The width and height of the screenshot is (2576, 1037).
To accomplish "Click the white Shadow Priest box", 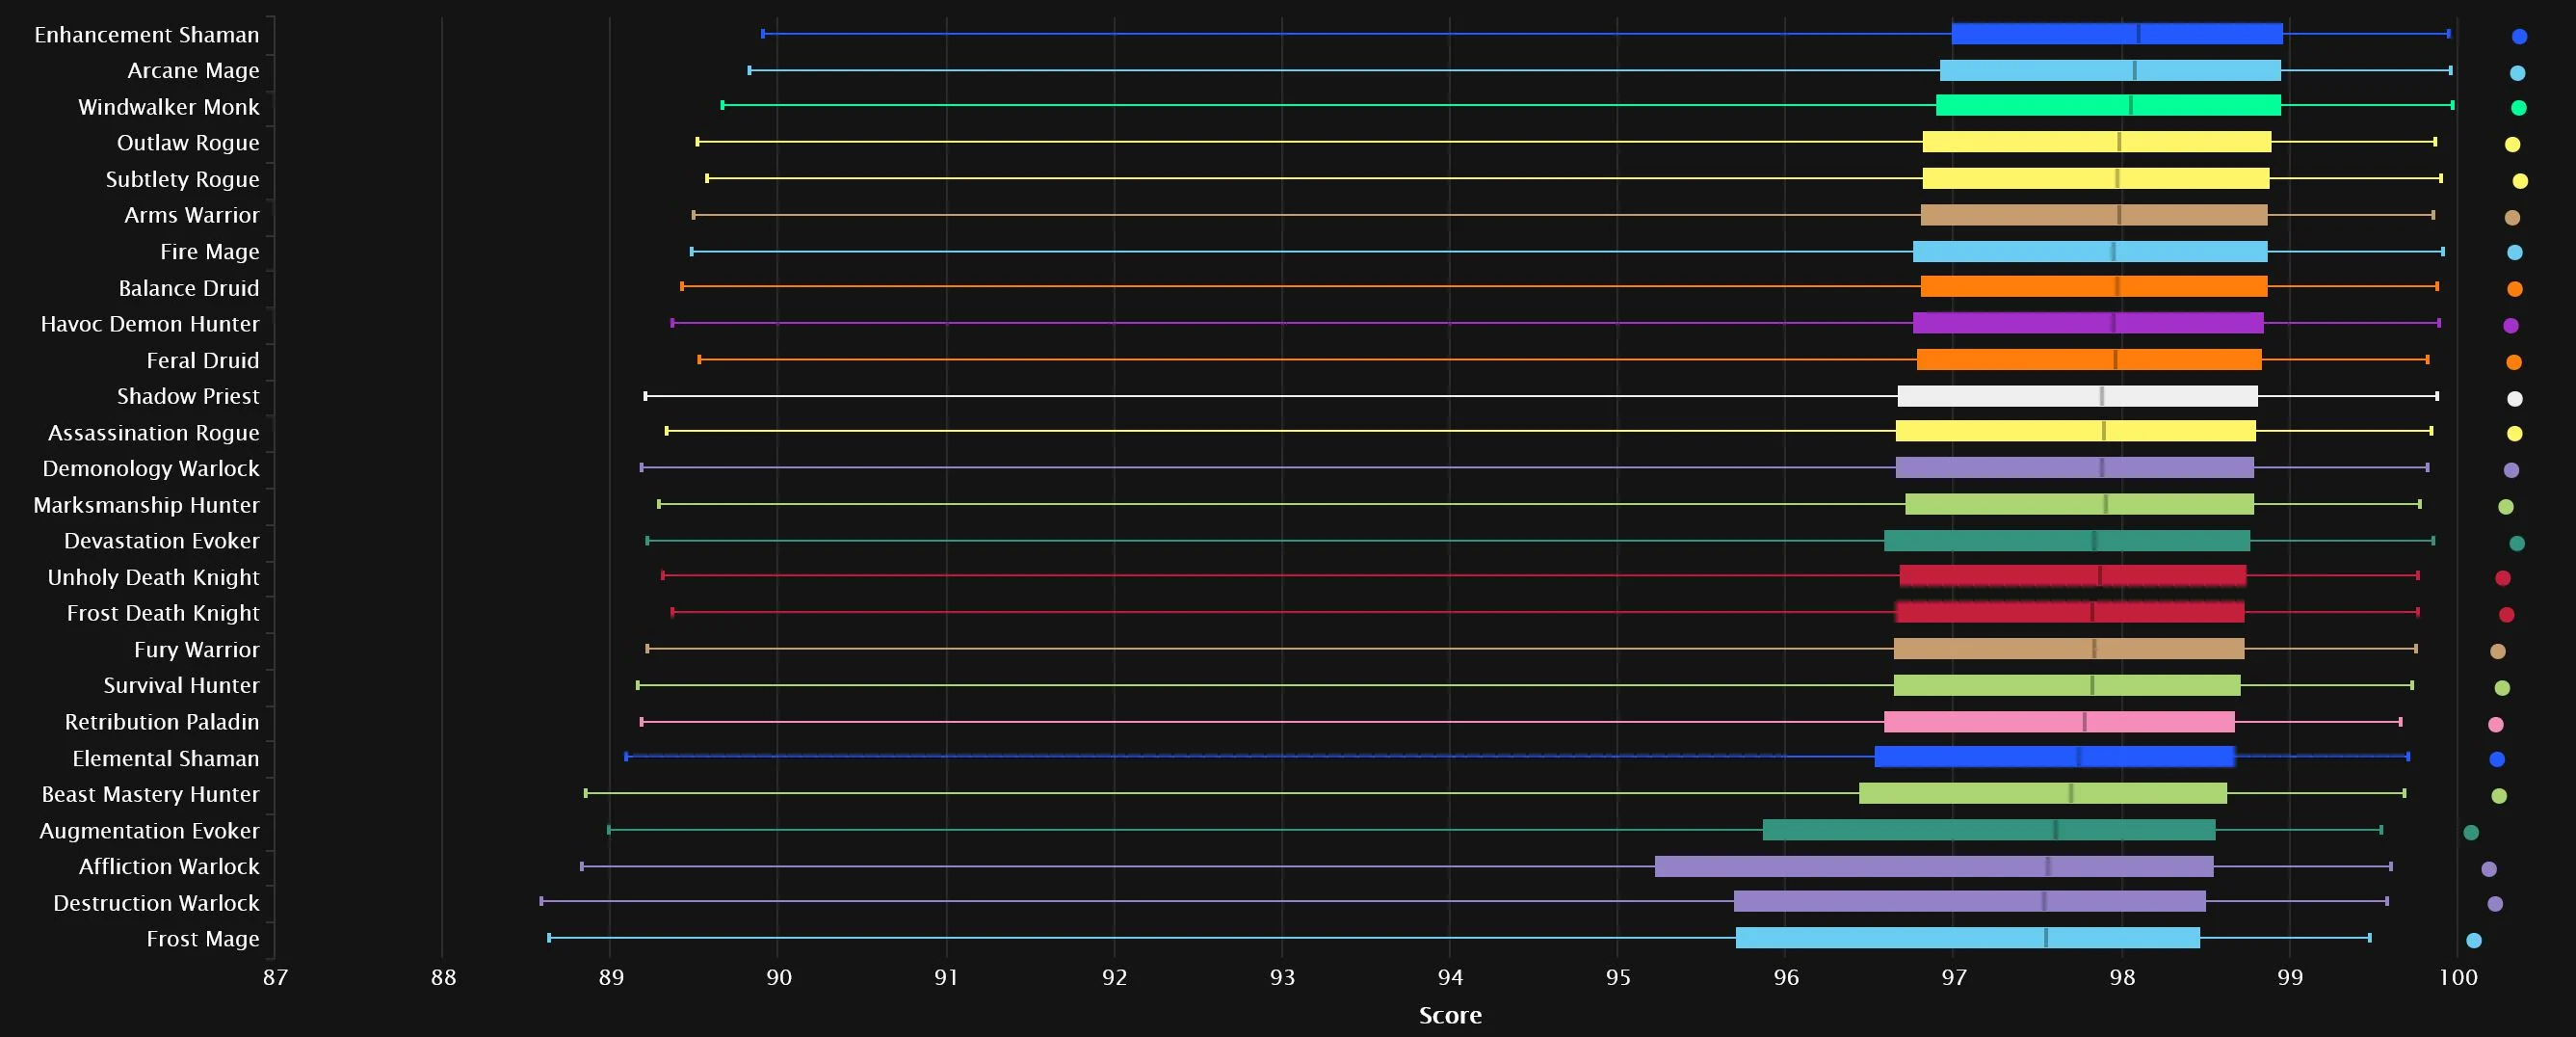I will pos(2078,396).
